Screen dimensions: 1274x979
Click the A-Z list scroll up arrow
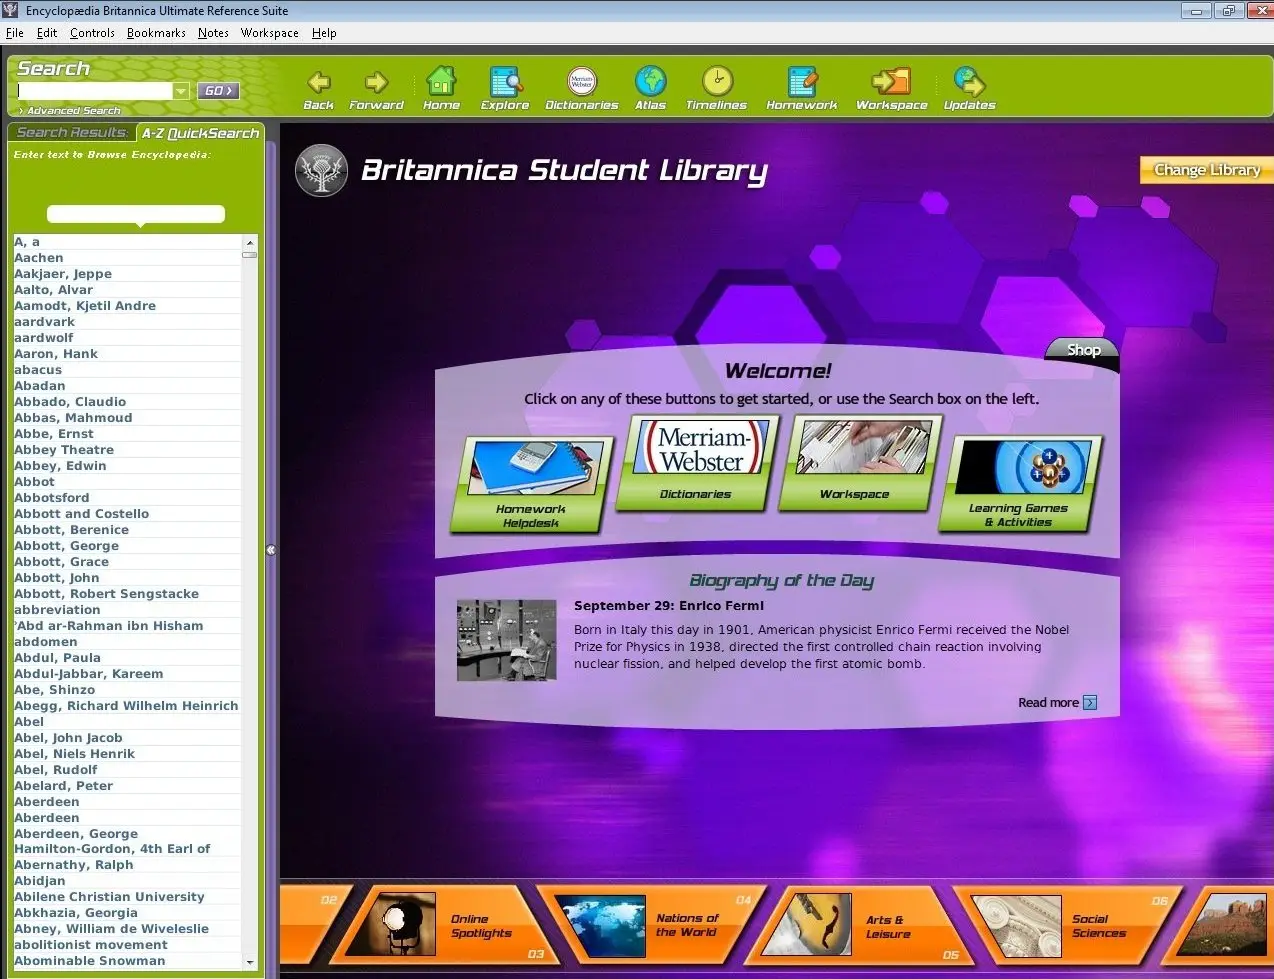coord(250,243)
